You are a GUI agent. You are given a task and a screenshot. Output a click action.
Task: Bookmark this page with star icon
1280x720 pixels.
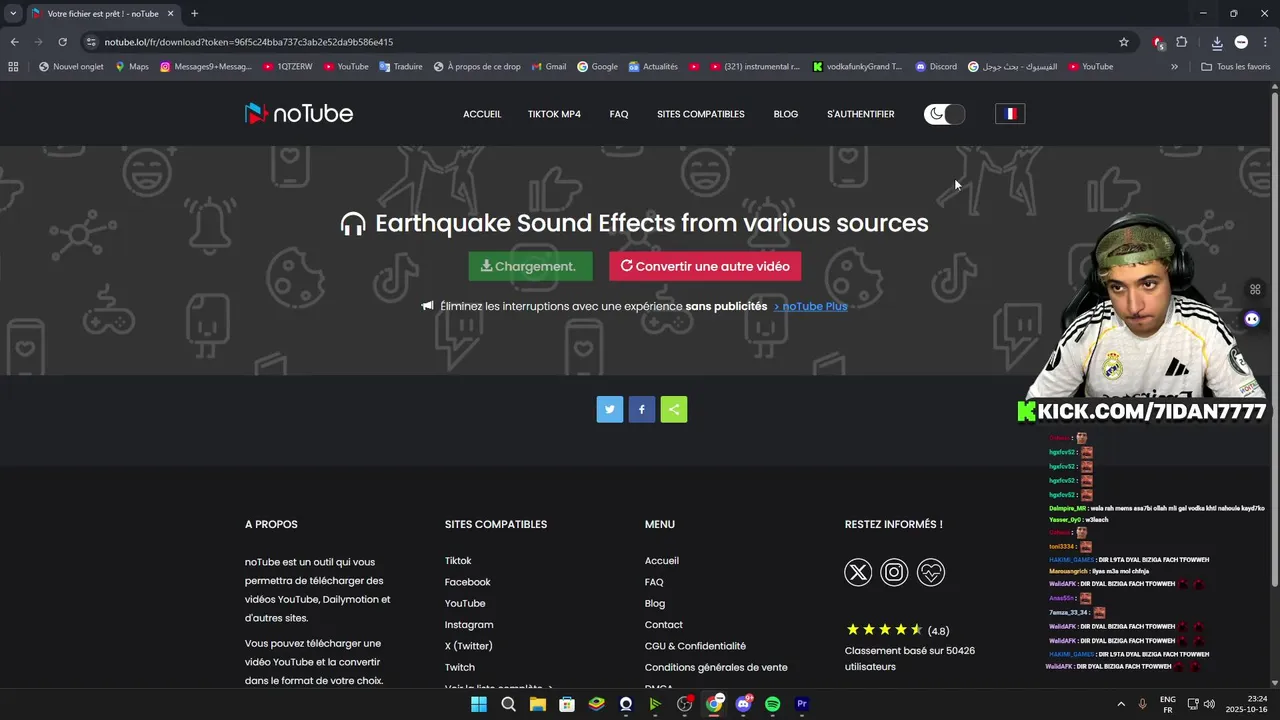coord(1124,42)
